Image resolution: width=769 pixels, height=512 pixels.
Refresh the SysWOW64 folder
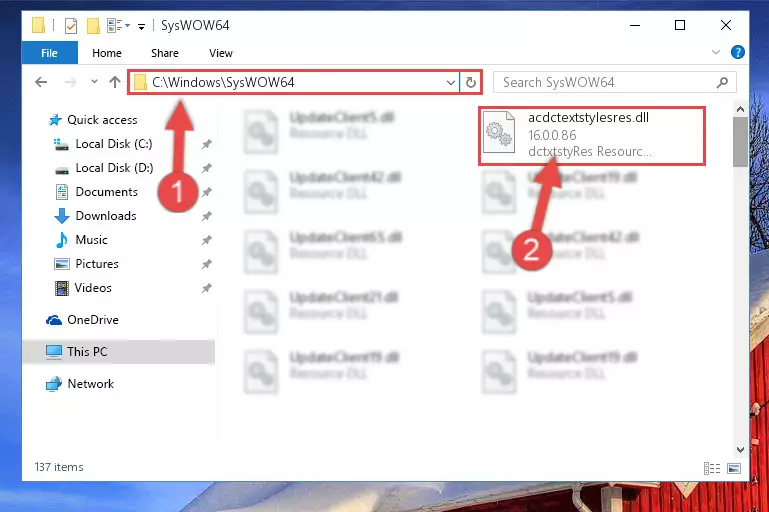(x=471, y=82)
